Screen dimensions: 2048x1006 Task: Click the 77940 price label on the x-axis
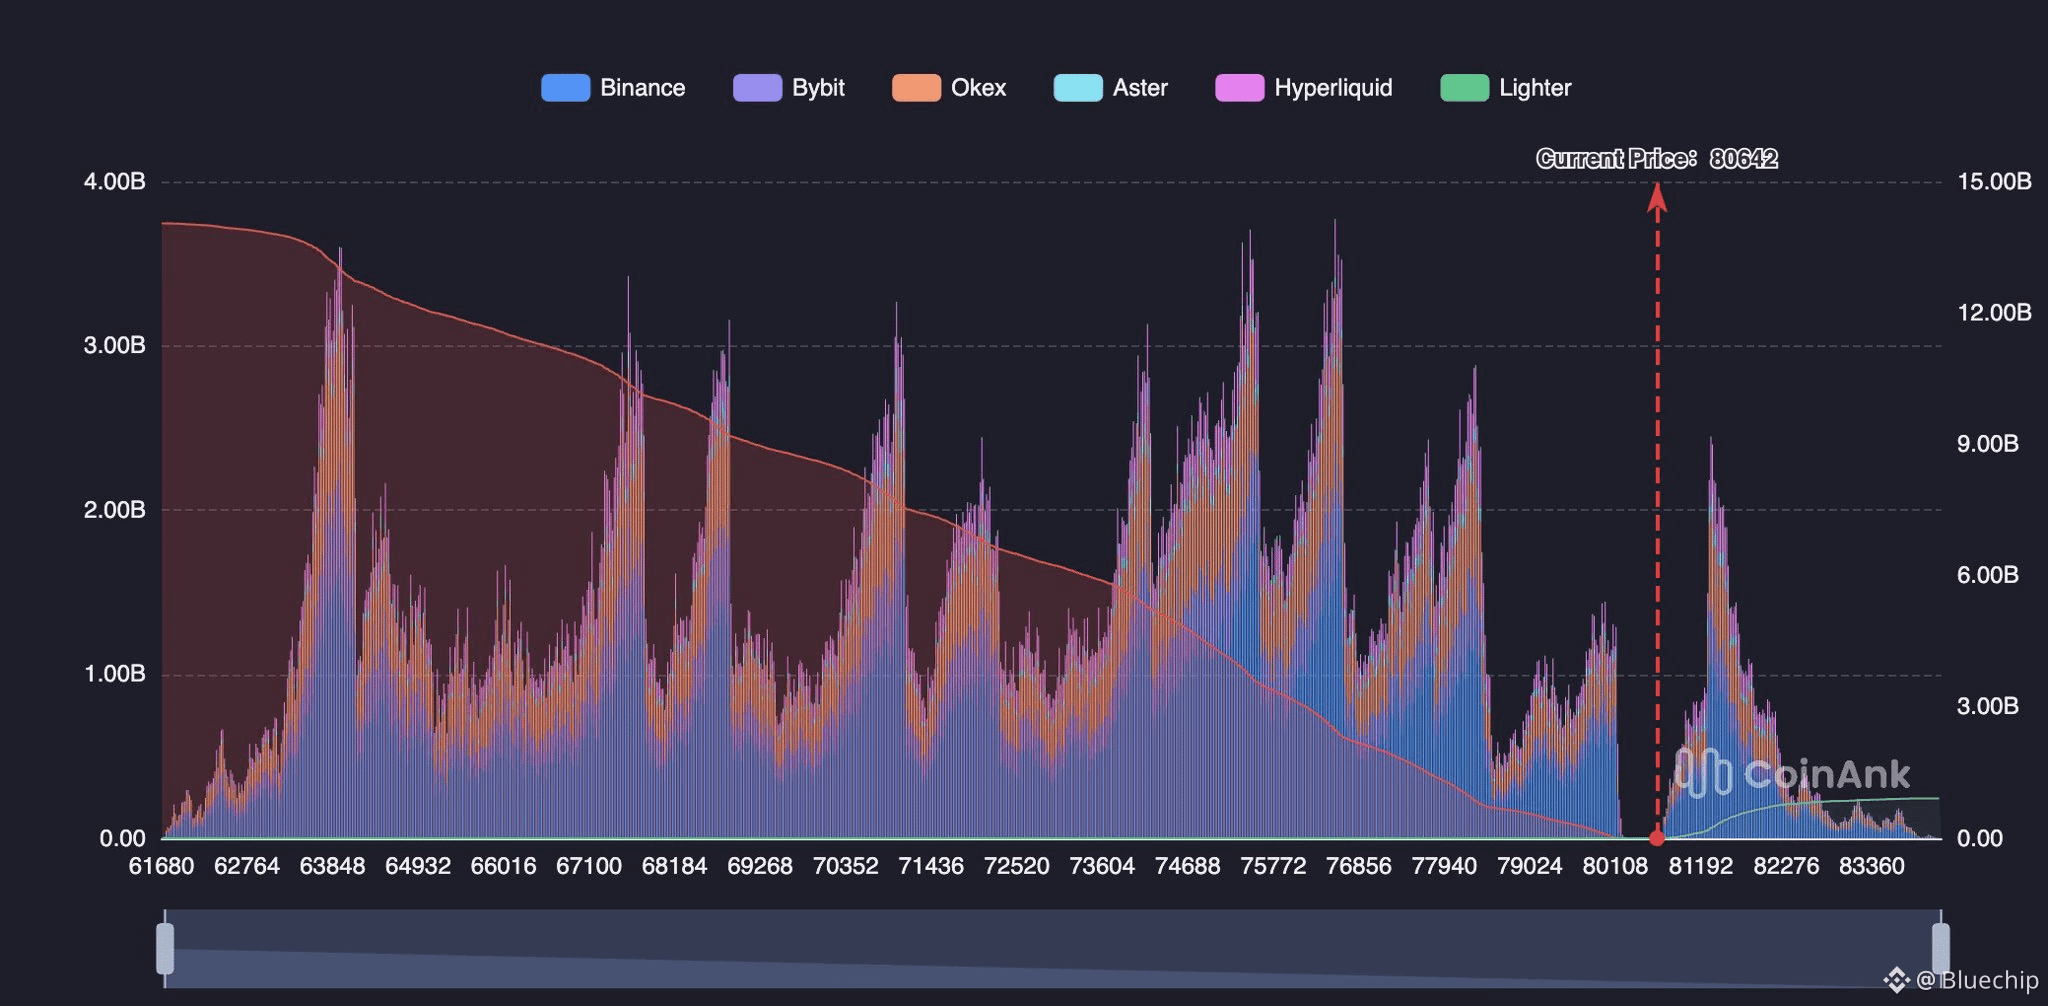click(x=1444, y=866)
